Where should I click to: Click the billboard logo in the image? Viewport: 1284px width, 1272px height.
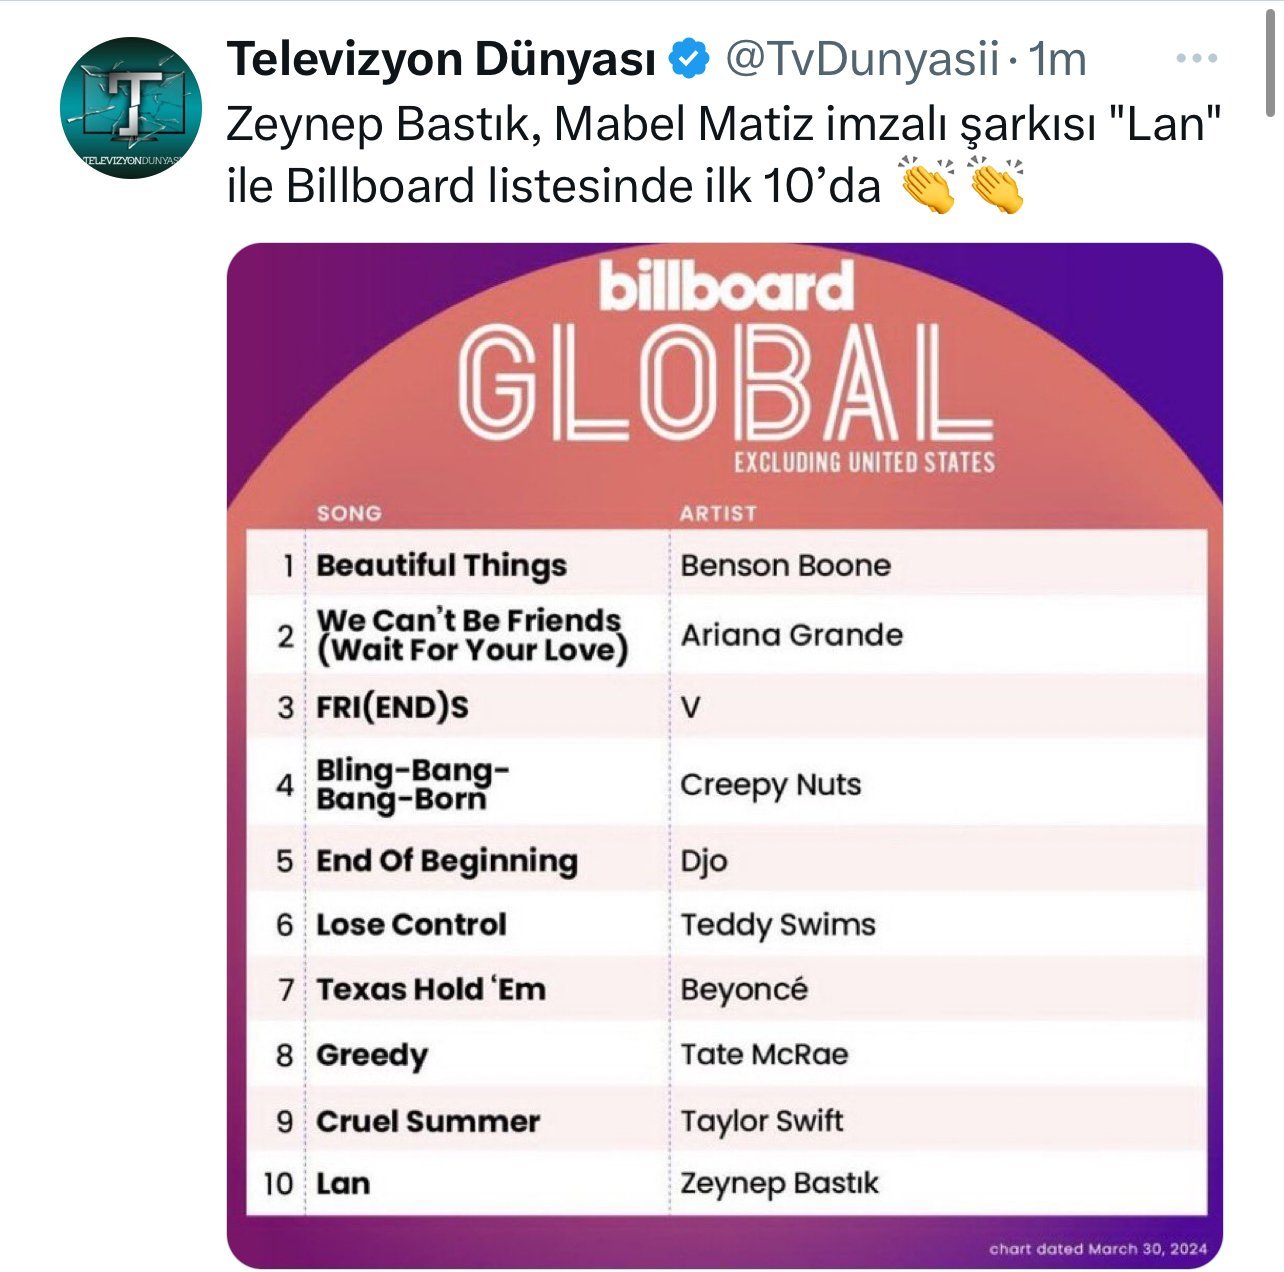click(x=726, y=288)
